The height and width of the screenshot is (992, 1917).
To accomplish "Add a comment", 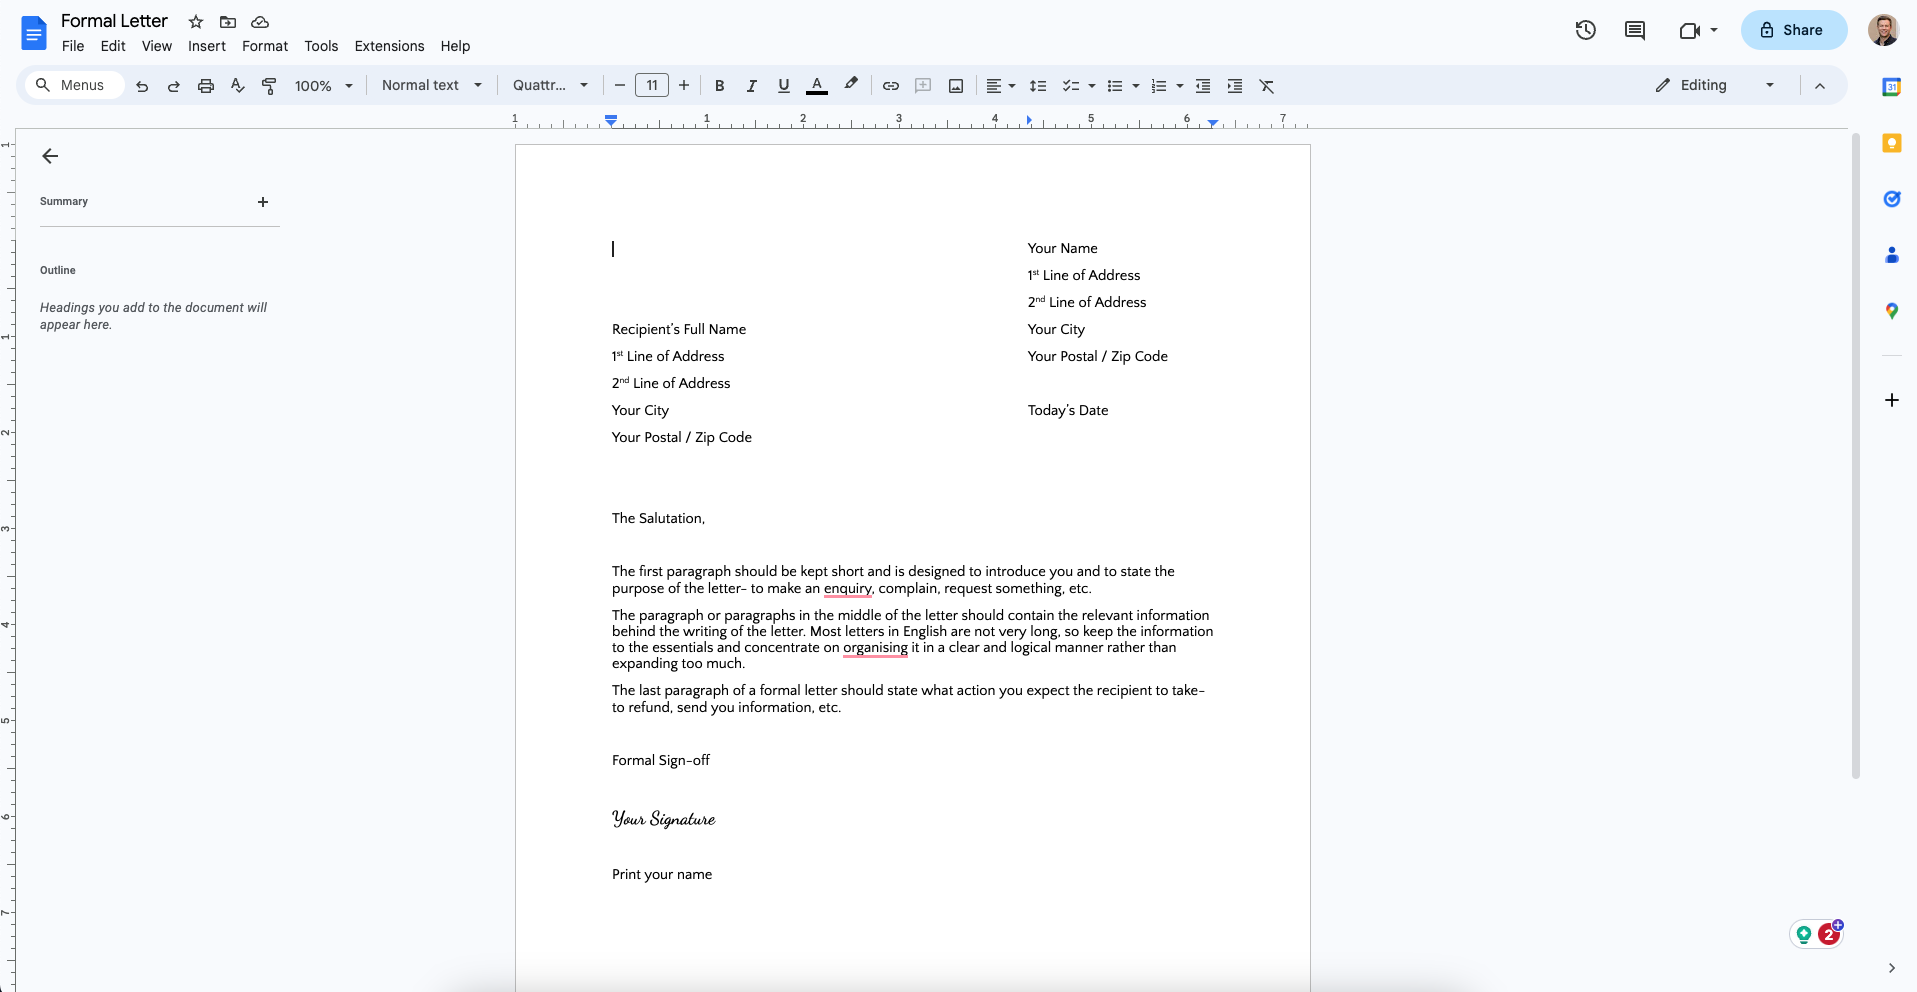I will [x=923, y=86].
